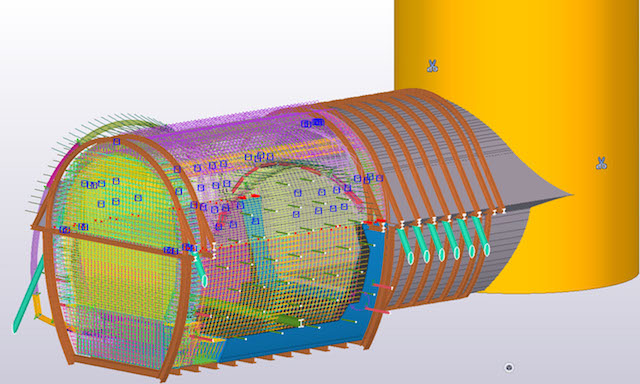Select the blue markers on the front arch's left horizontal beam

(x=74, y=228)
